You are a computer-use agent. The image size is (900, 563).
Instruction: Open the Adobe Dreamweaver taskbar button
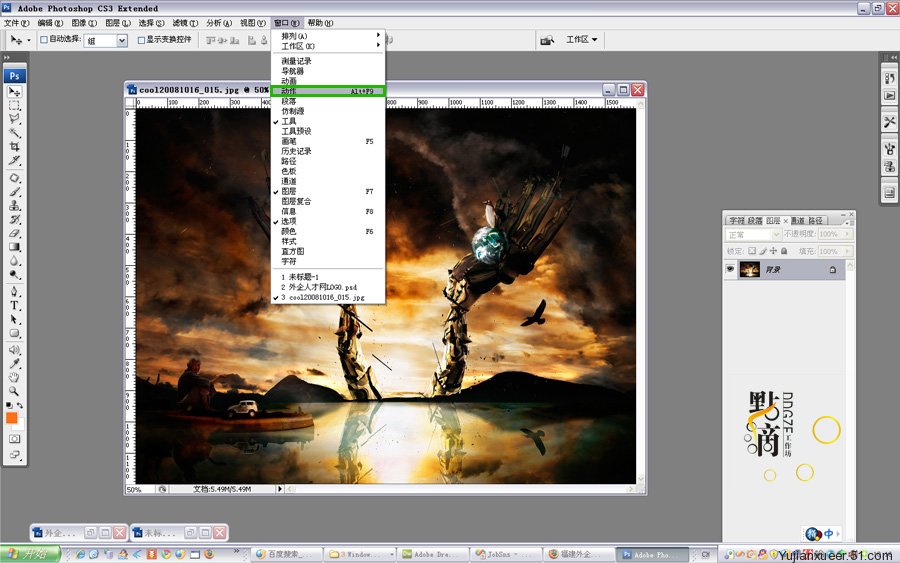433,554
